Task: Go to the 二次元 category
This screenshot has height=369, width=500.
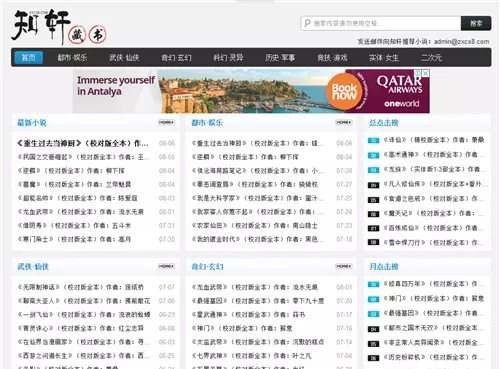Action: tap(432, 58)
